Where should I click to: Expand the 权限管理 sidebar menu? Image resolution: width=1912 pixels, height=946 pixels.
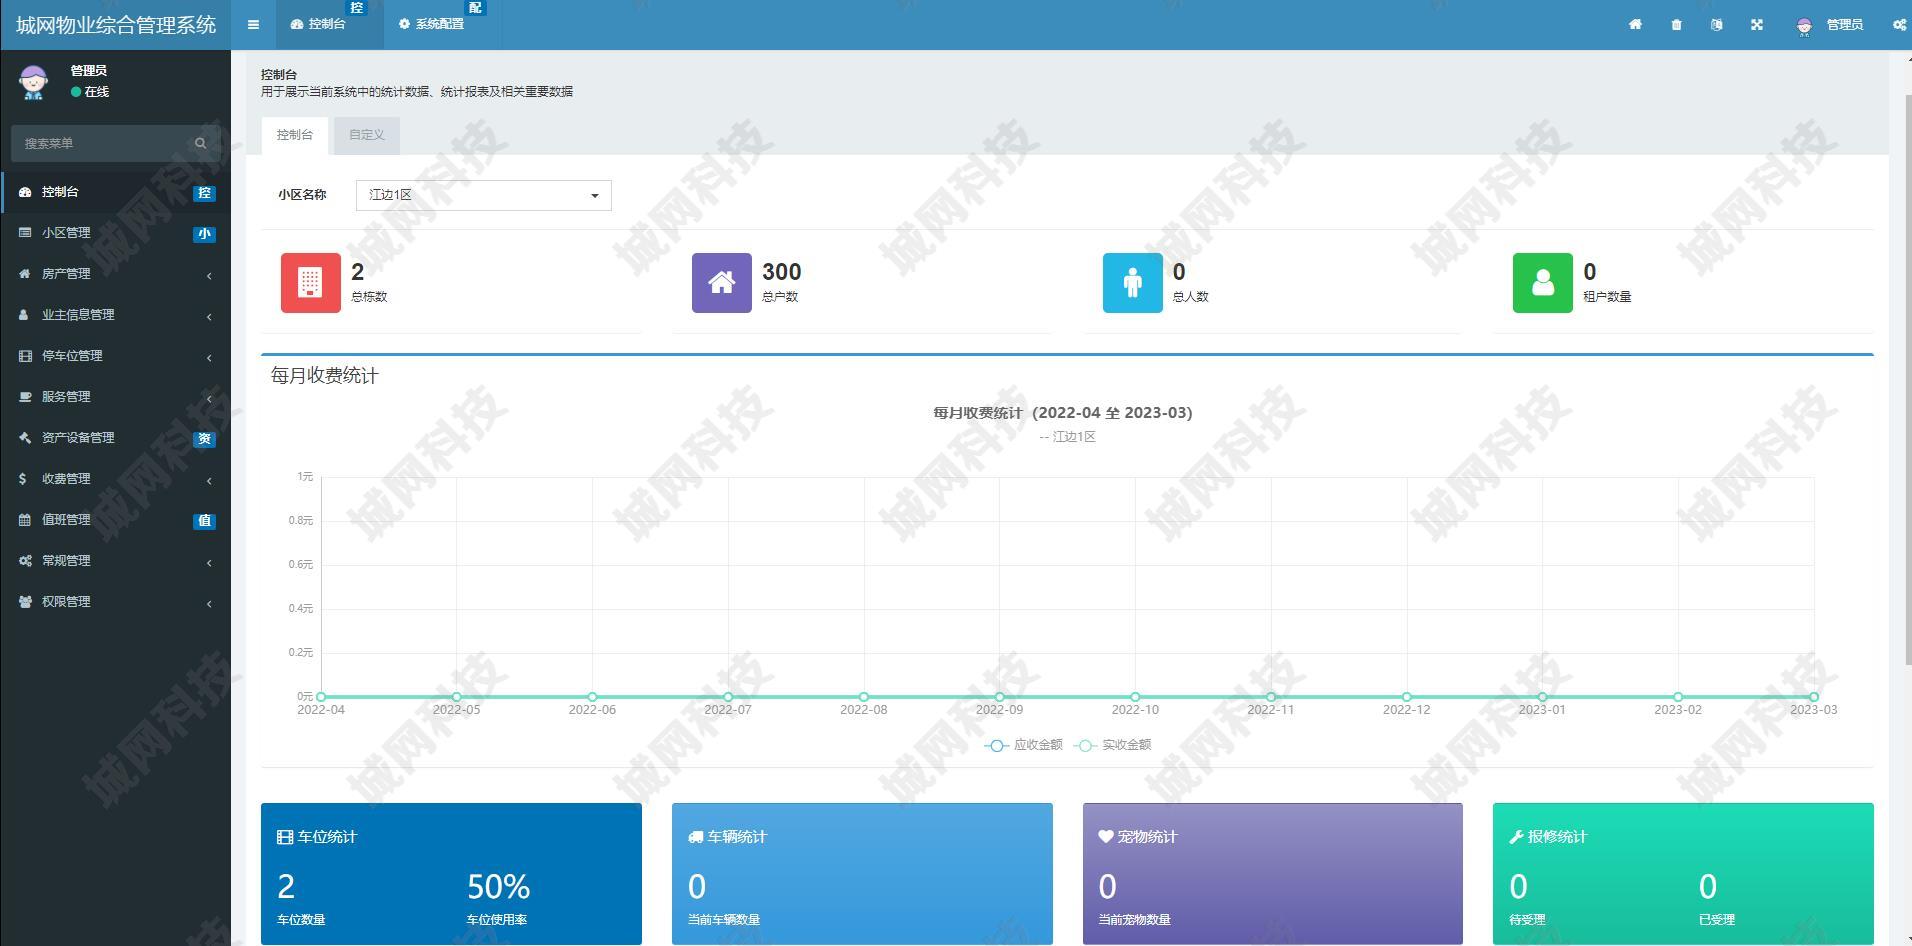coord(116,602)
